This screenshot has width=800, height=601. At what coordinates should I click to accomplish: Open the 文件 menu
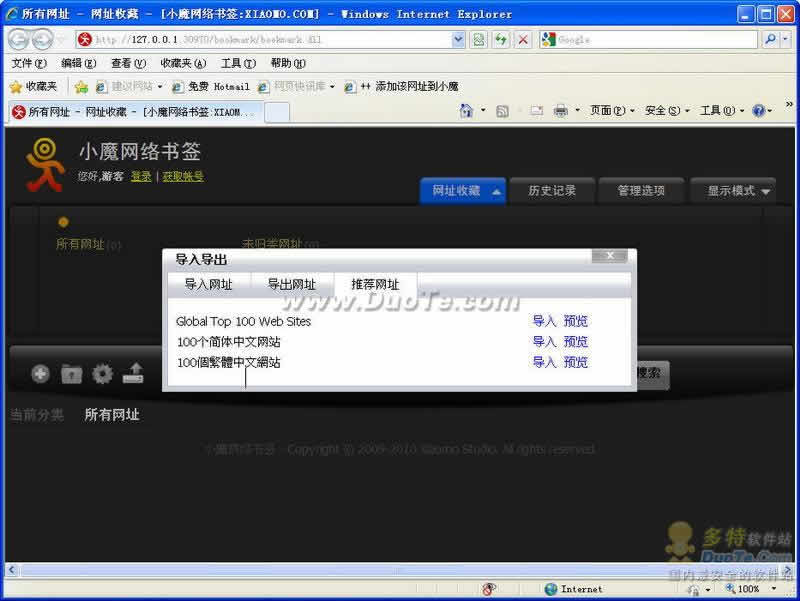29,63
